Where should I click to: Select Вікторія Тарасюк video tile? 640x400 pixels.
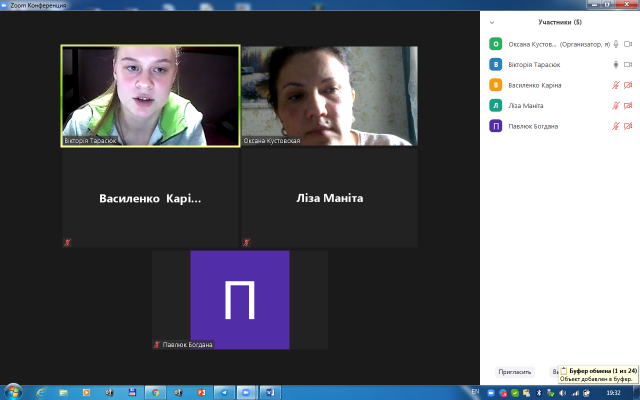pos(150,96)
